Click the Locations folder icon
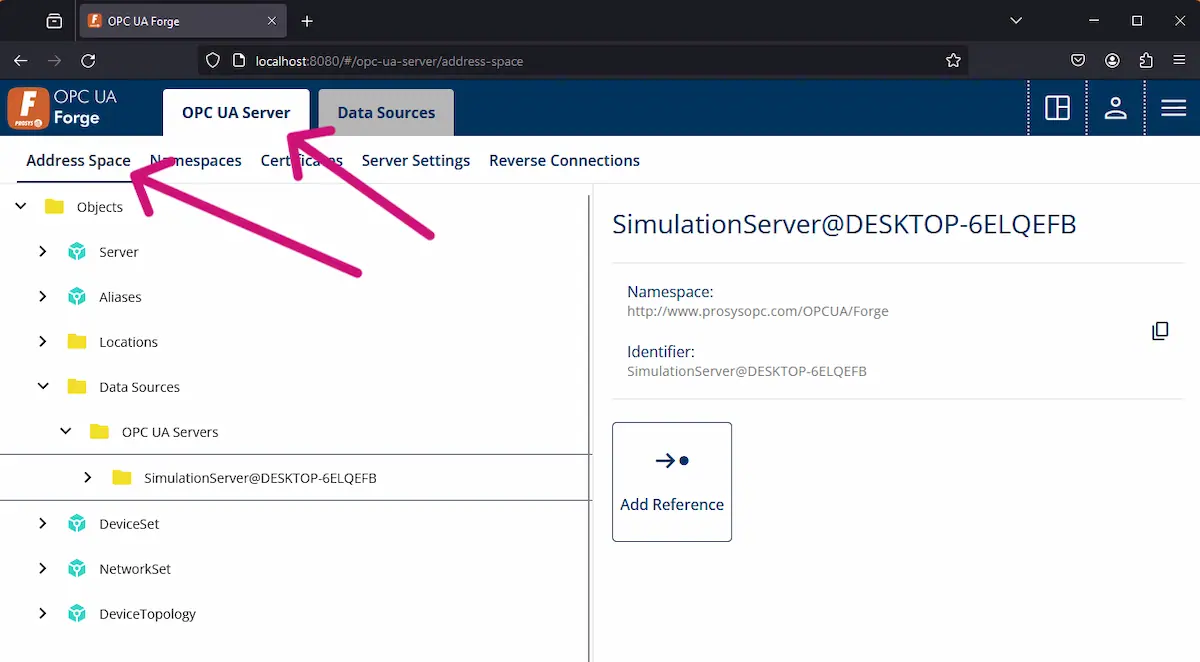This screenshot has height=662, width=1200. click(x=77, y=342)
